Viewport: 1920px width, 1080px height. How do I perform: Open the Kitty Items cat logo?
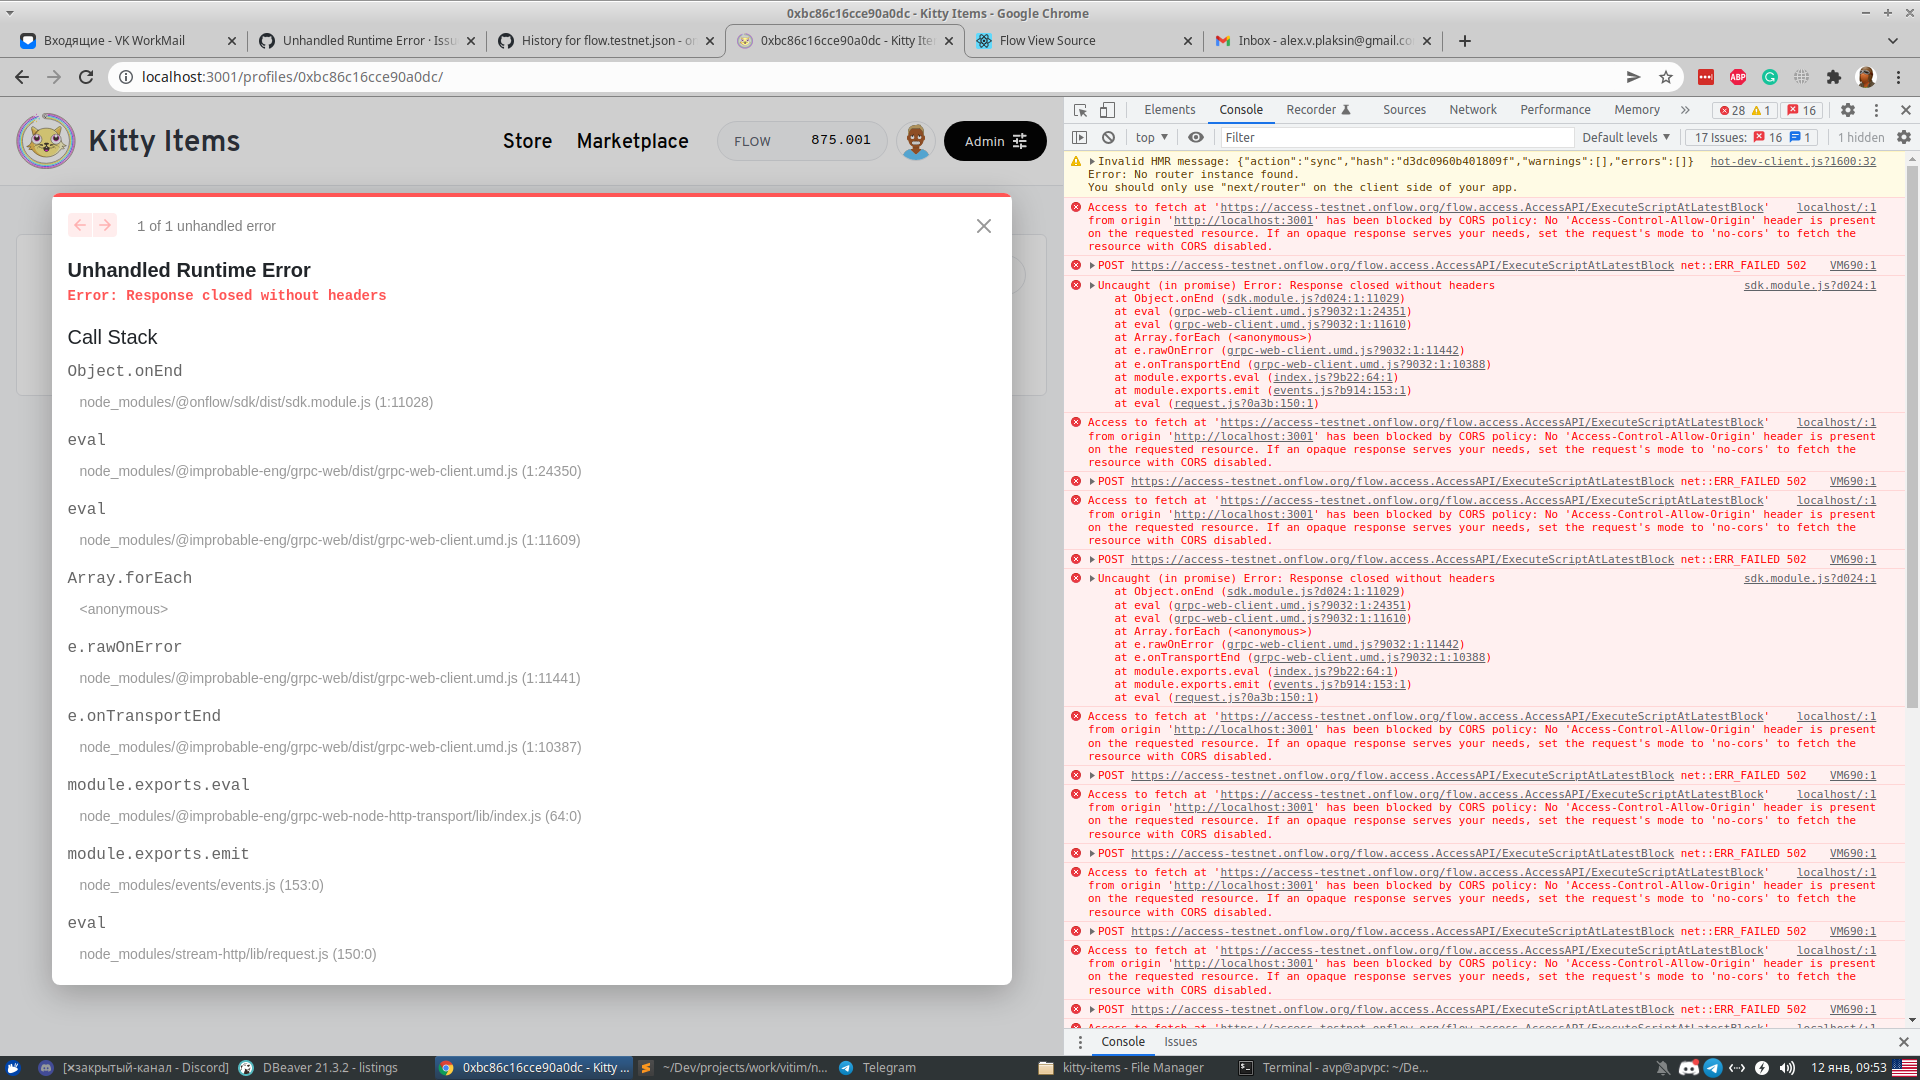(x=46, y=140)
